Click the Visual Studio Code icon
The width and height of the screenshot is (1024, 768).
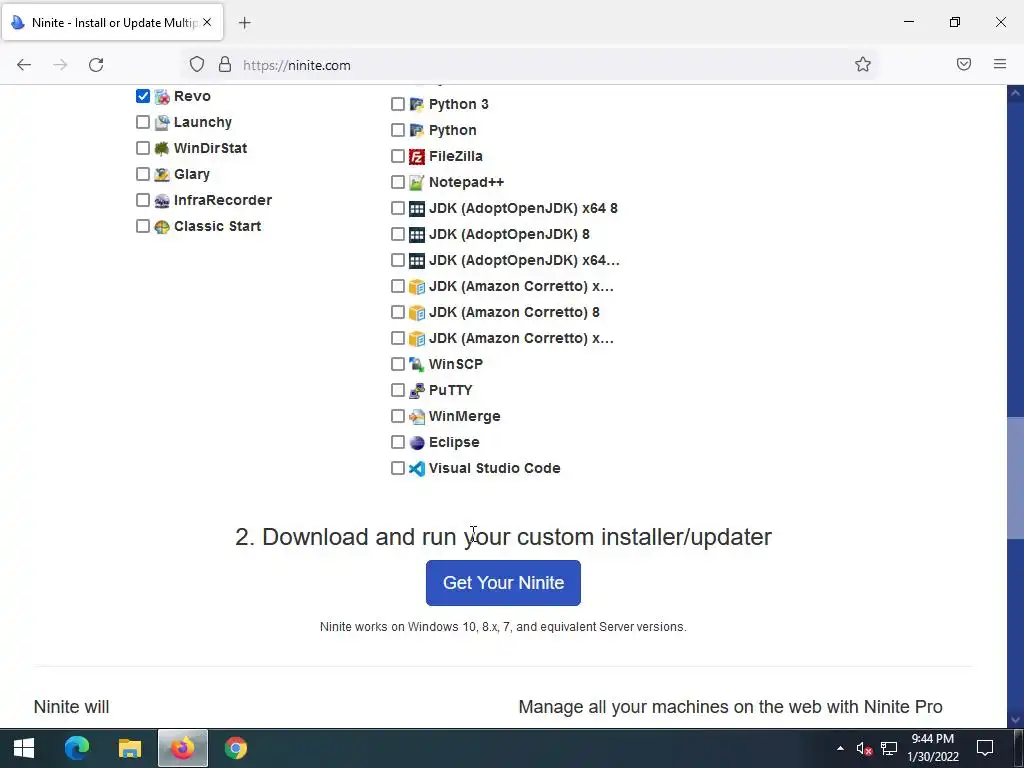pos(417,468)
